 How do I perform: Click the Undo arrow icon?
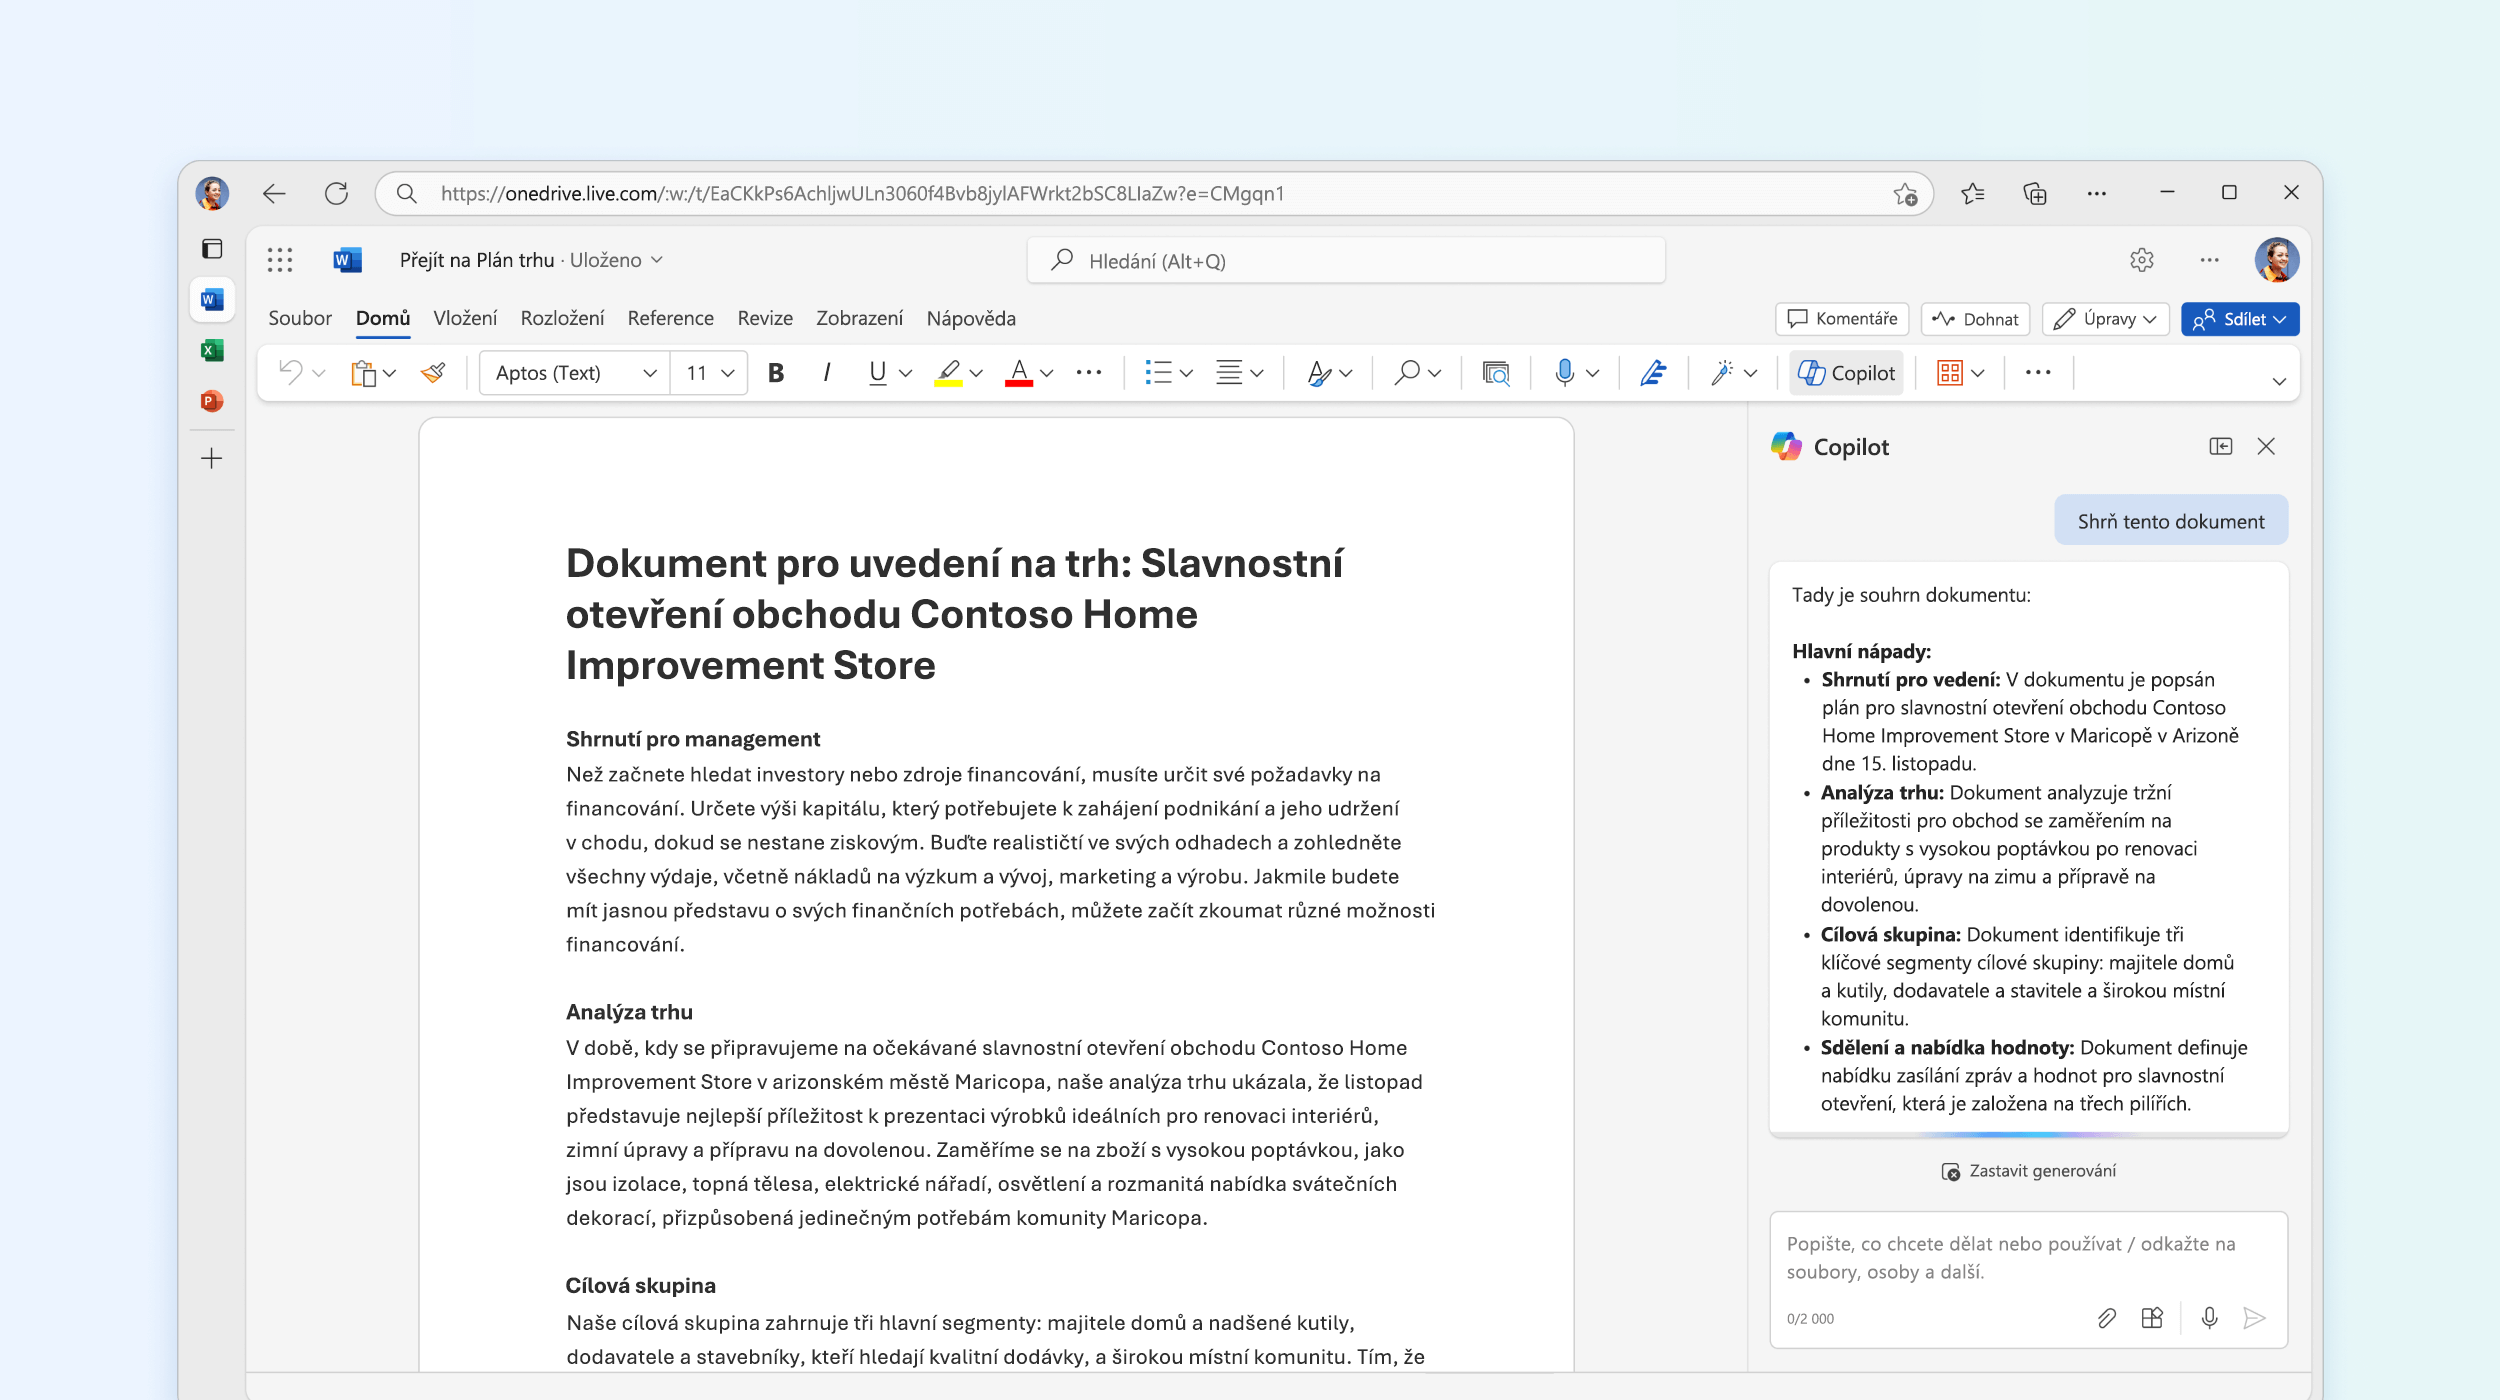coord(290,373)
